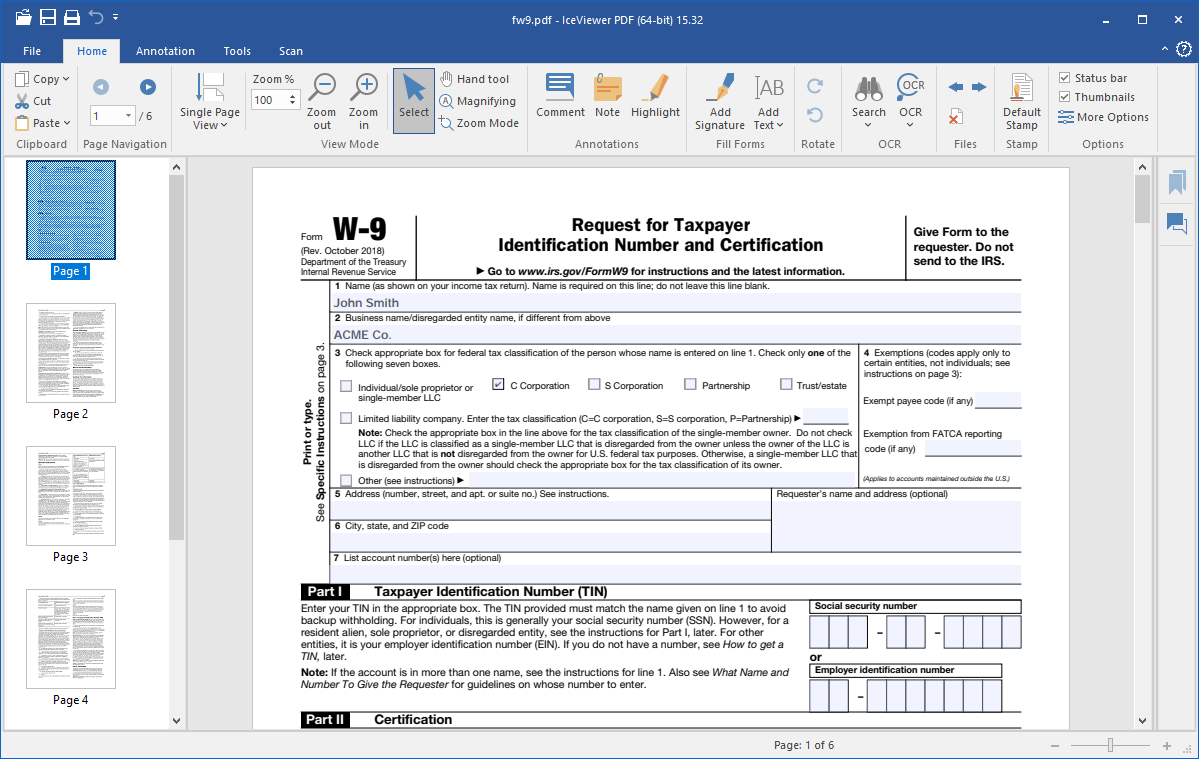Open the bookmarks panel on right sidebar

pos(1177,183)
